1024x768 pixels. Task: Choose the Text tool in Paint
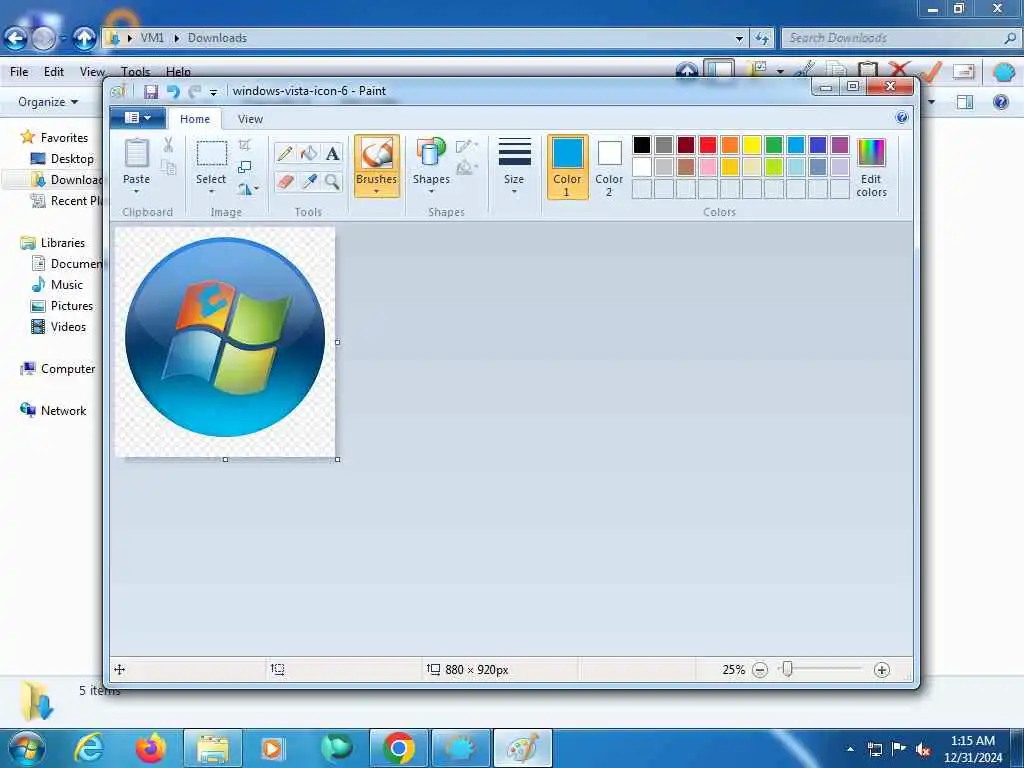tap(332, 153)
